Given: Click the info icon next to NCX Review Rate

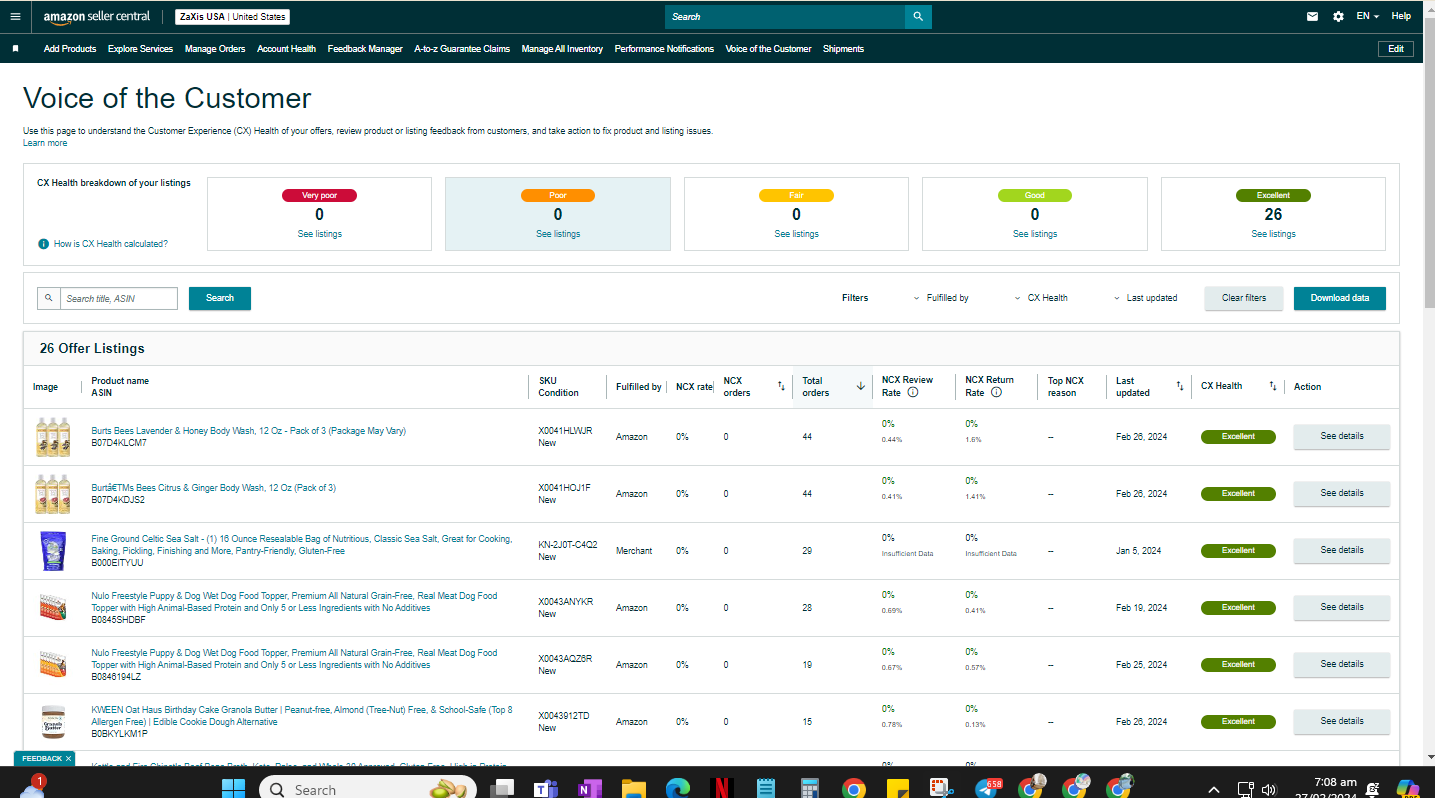Looking at the screenshot, I should point(913,393).
